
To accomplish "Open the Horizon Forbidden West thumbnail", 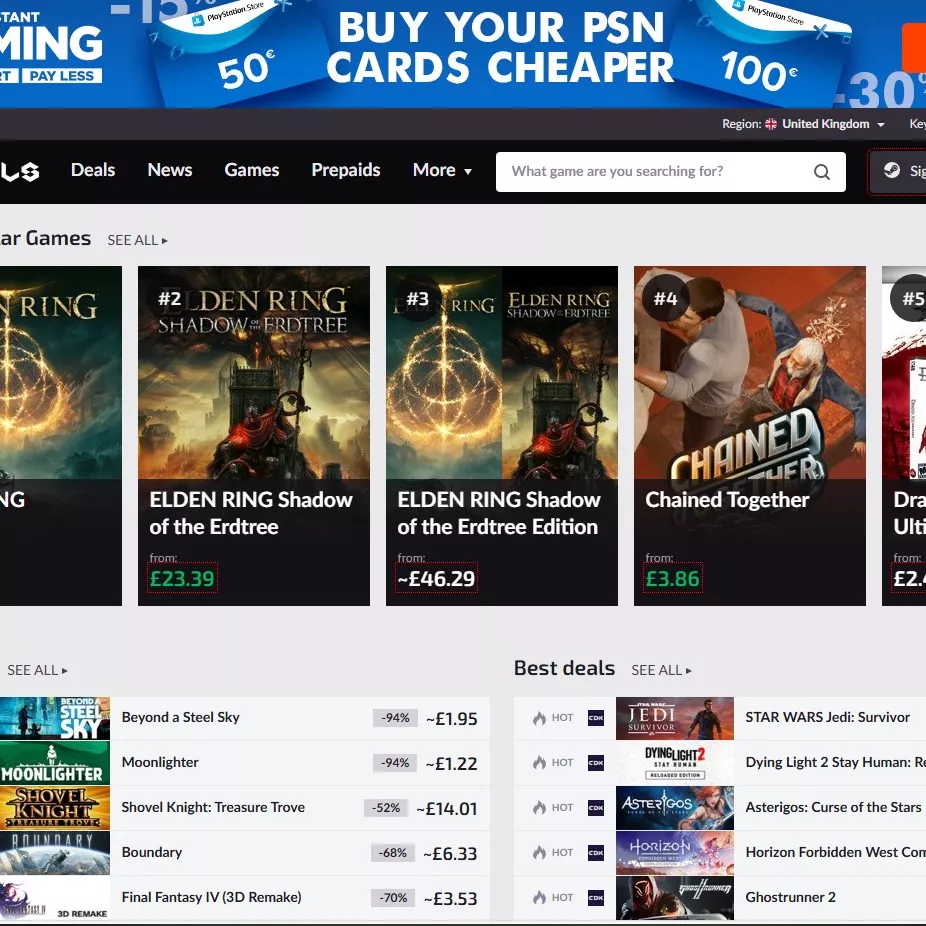I will pyautogui.click(x=675, y=853).
